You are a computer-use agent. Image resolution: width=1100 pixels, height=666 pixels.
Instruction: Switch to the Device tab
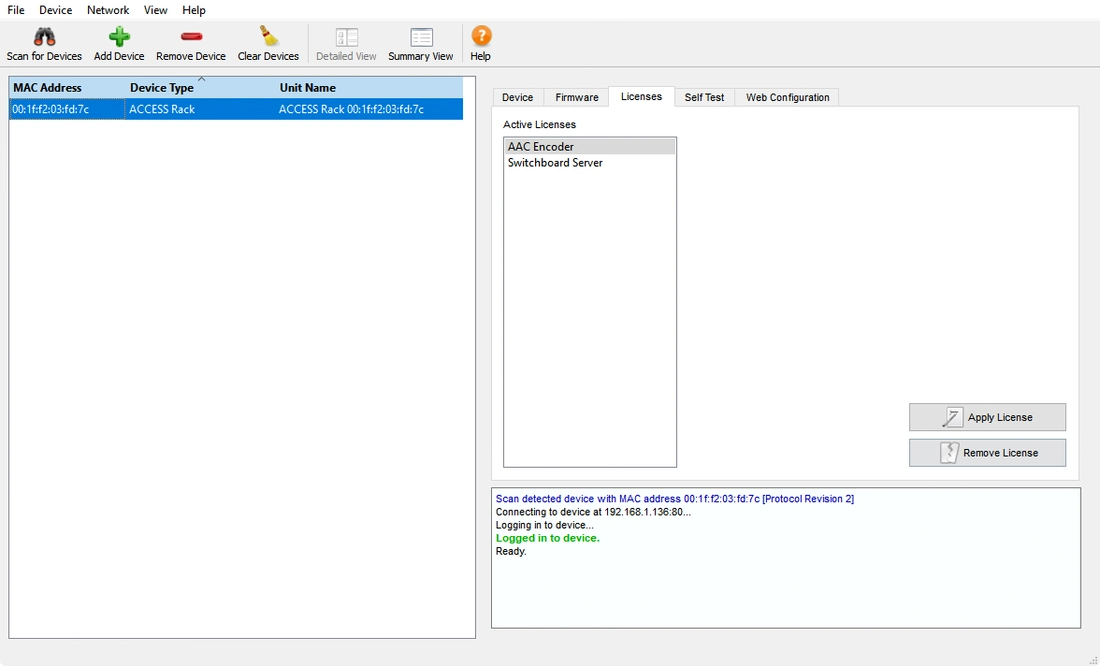pos(518,98)
